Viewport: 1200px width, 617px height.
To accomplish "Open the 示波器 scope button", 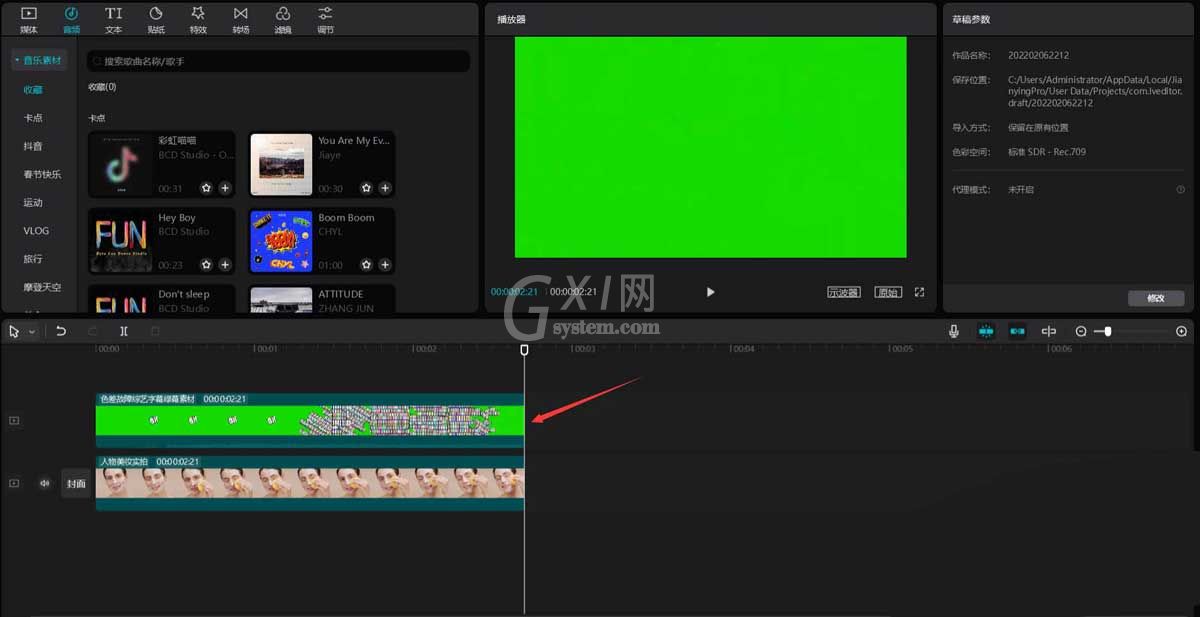I will point(844,292).
